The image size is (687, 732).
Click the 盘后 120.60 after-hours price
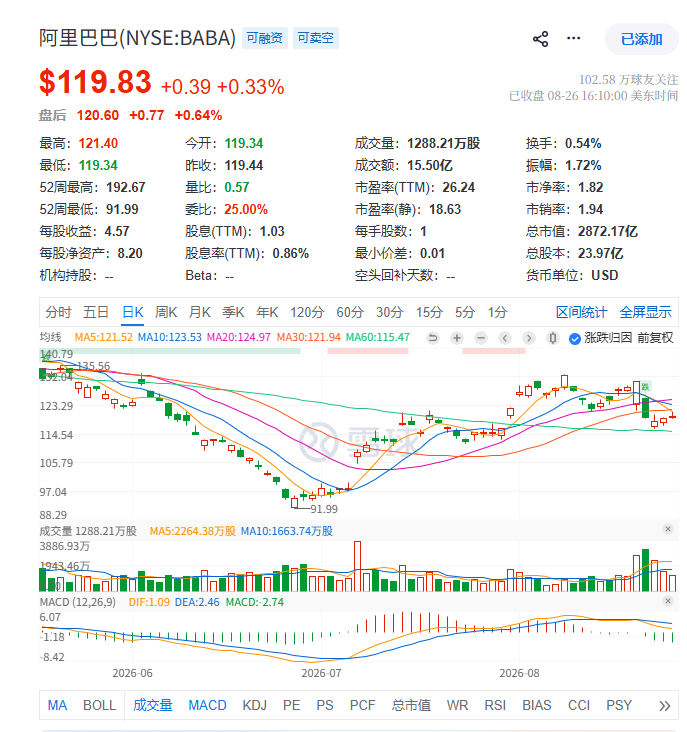coord(98,115)
